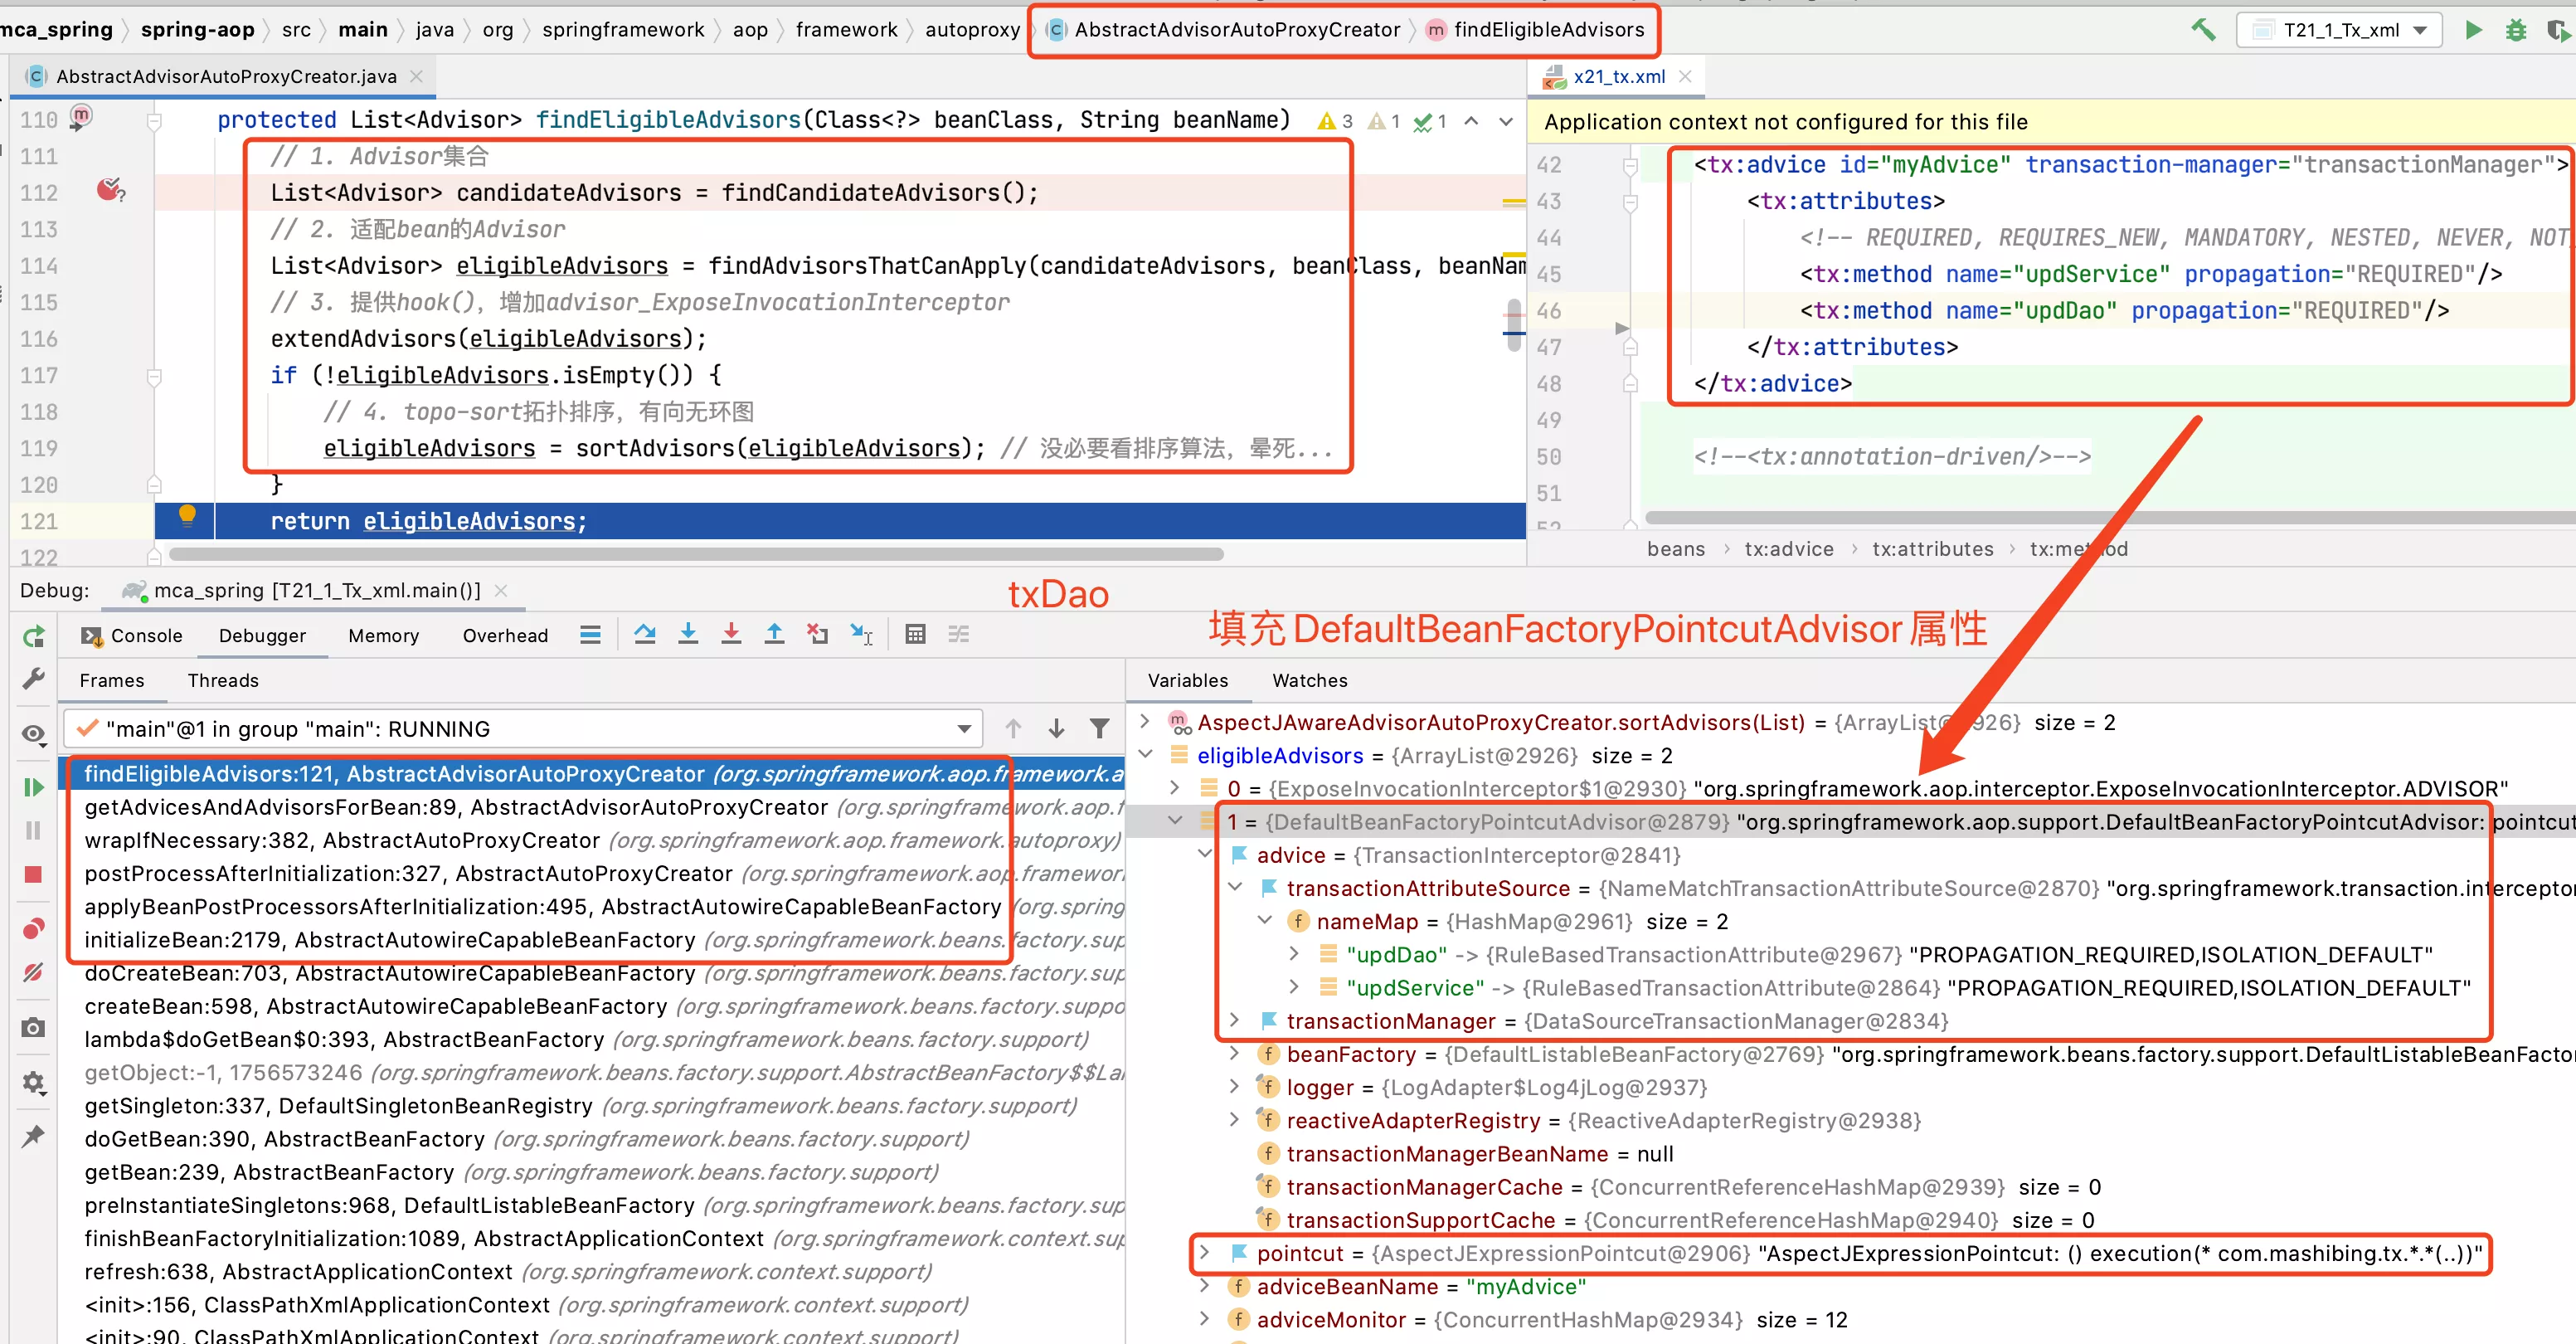This screenshot has width=2576, height=1344.
Task: Expand the pointcut AspectJExpressionPointcut node
Action: [1205, 1252]
